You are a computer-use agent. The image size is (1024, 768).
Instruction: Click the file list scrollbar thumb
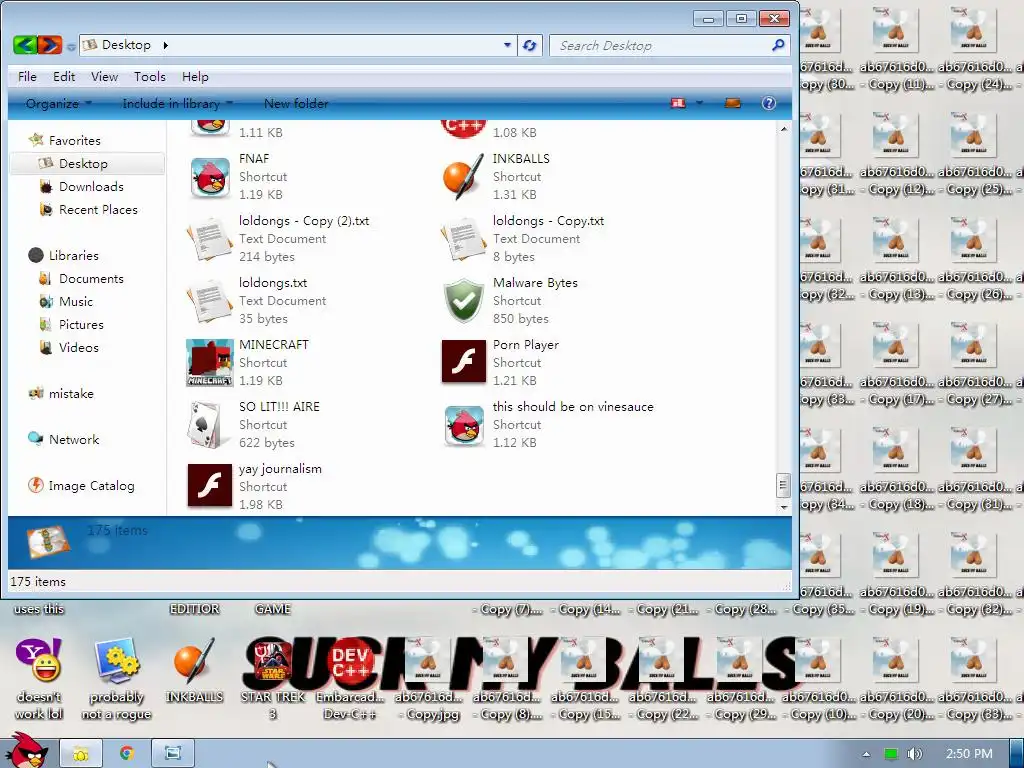point(783,485)
